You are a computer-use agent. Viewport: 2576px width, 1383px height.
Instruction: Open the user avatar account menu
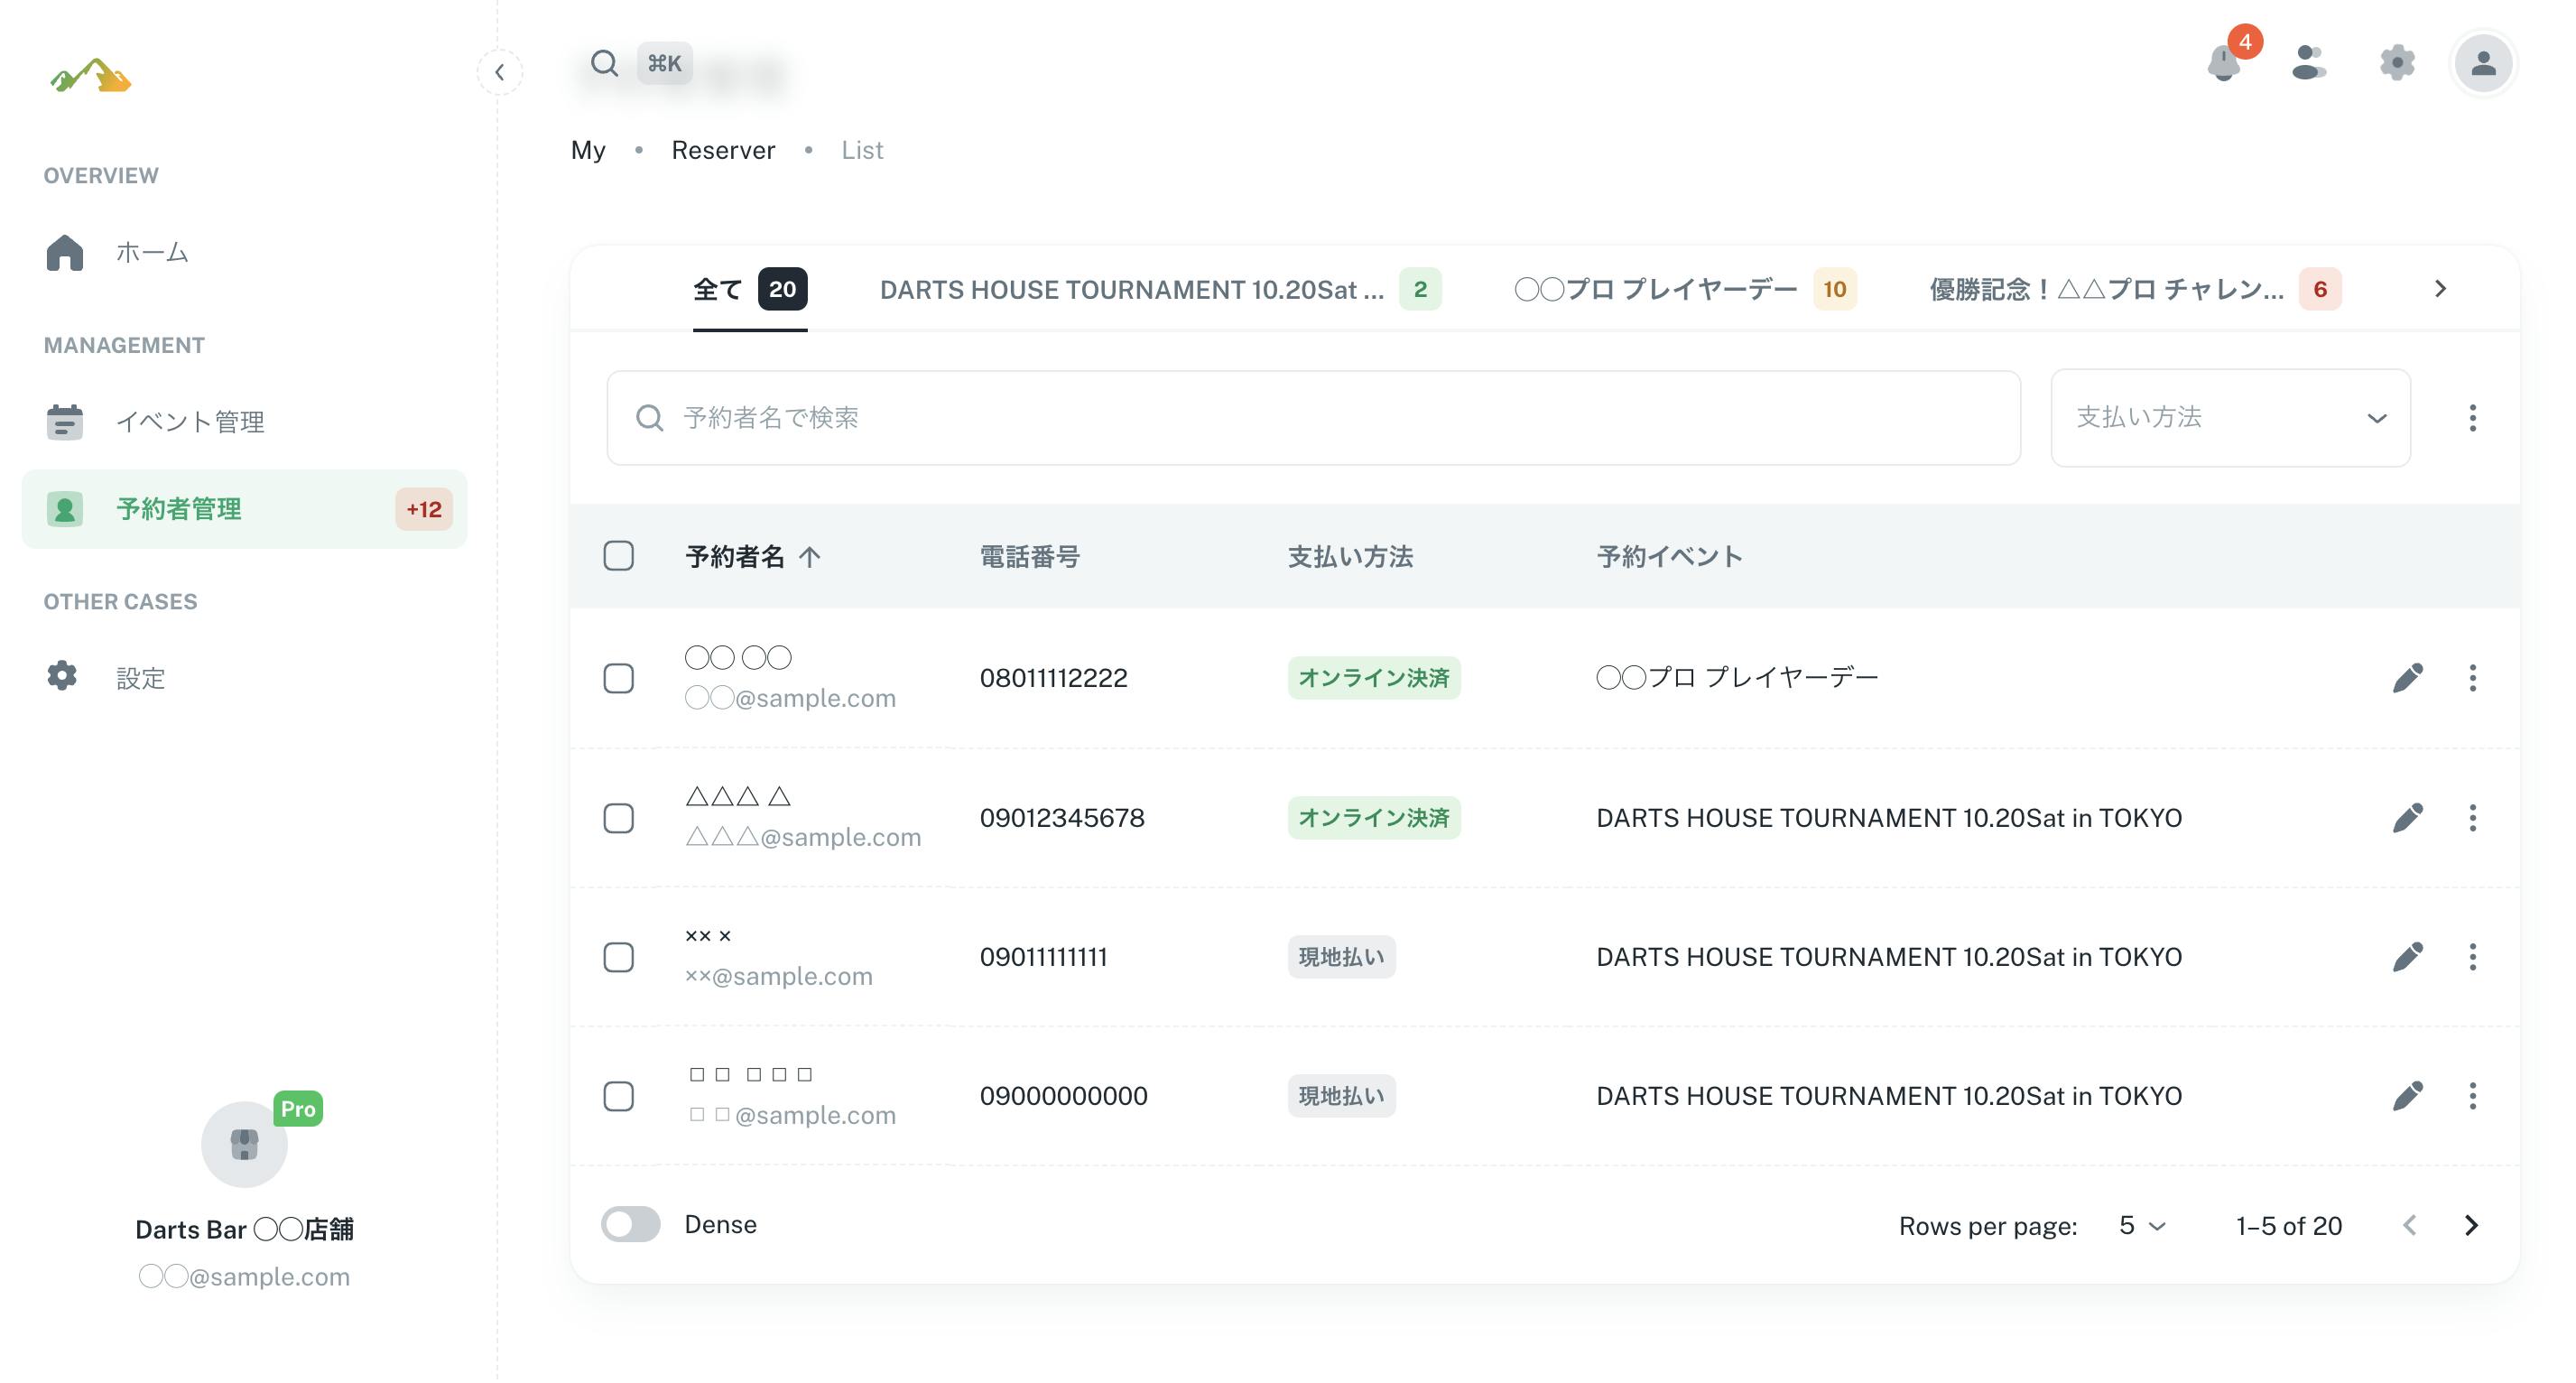[2482, 64]
